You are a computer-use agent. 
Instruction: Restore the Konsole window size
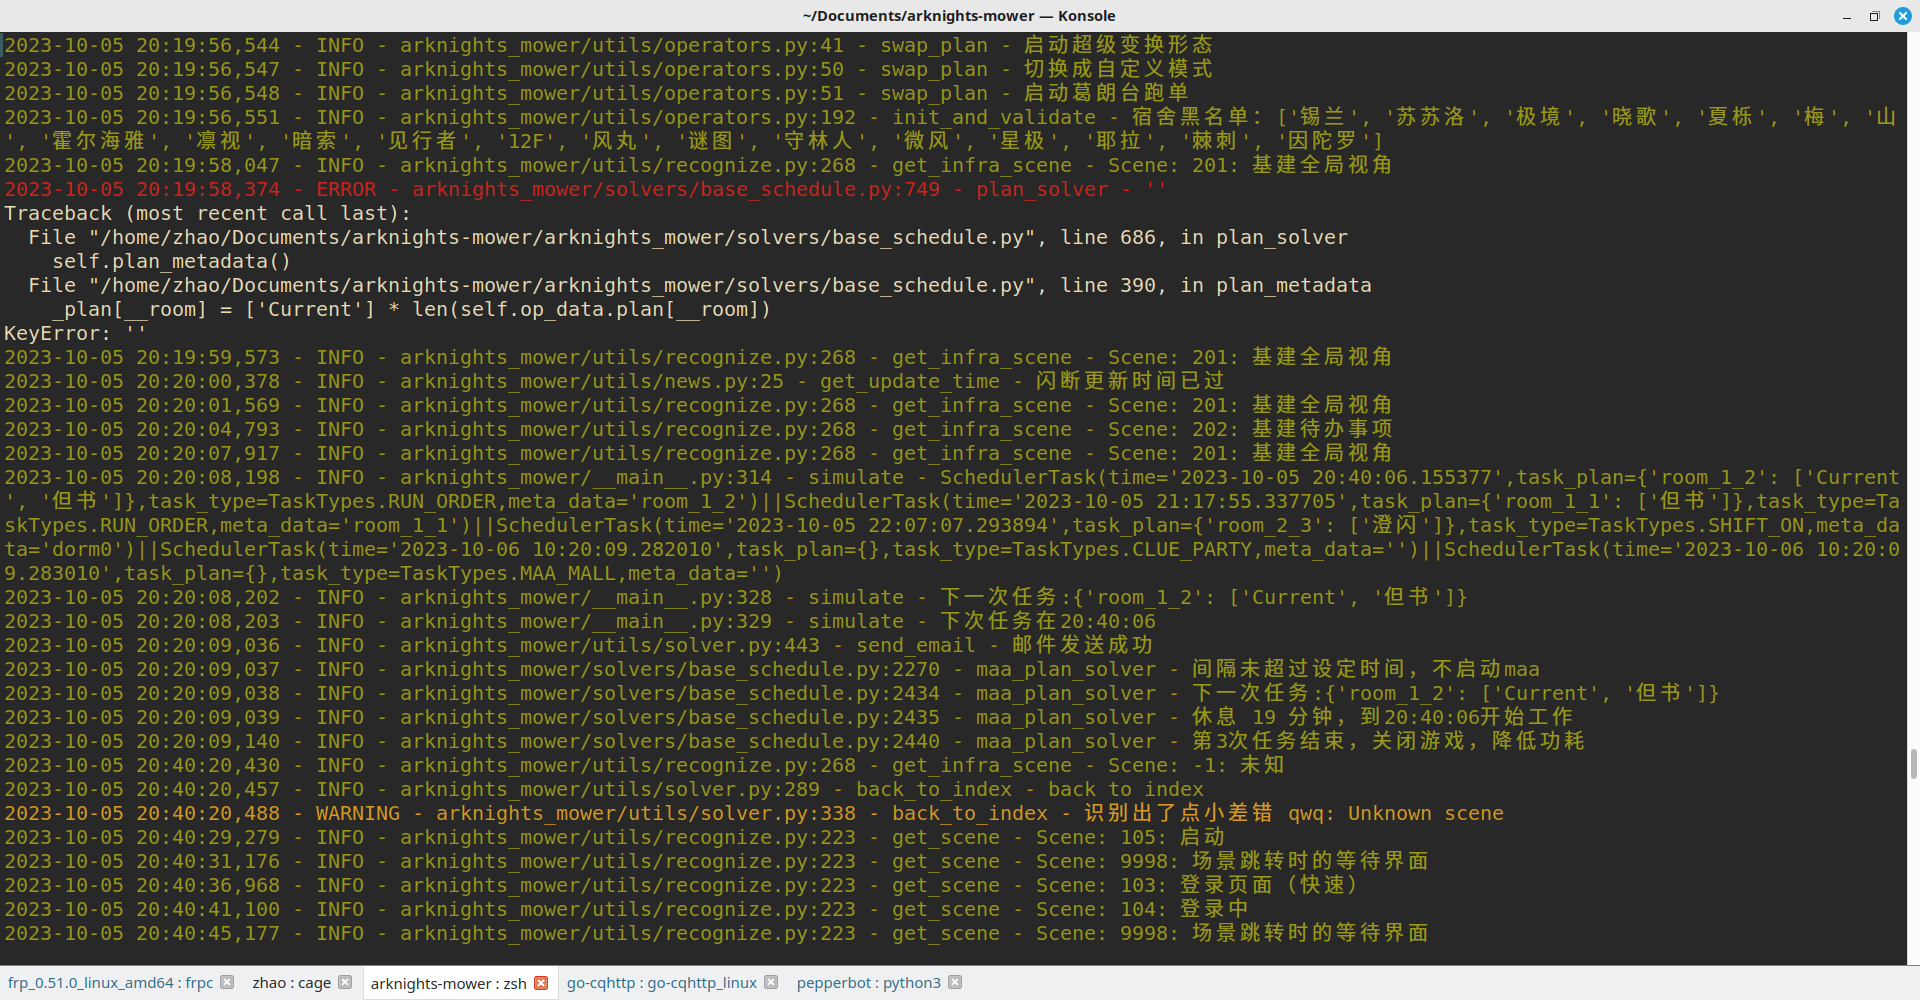(1874, 16)
